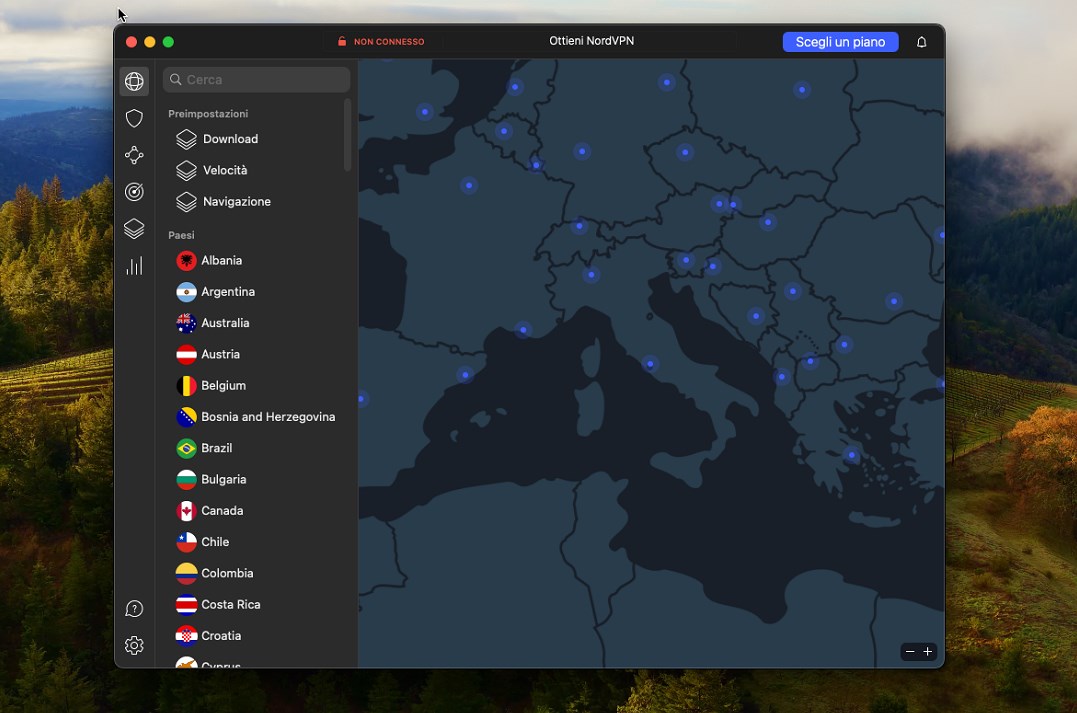Zoom out the map with minus button
This screenshot has width=1077, height=713.
point(909,652)
